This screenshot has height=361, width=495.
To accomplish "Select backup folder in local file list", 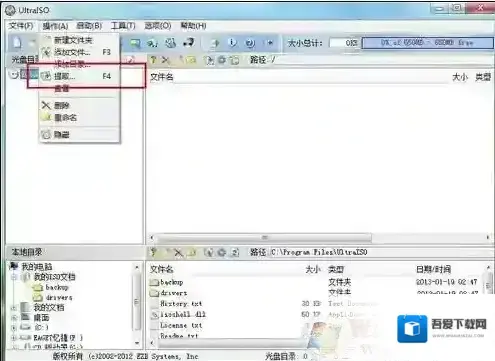I will point(171,282).
